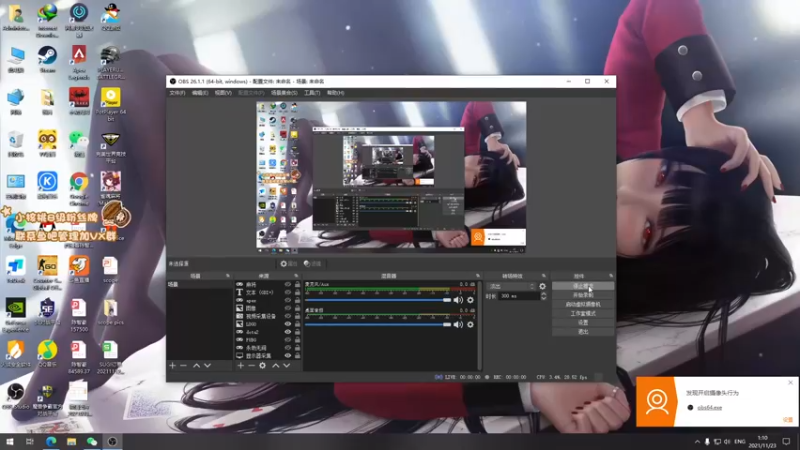Pop out the 控件 dock via header icon
The width and height of the screenshot is (800, 450).
(611, 276)
